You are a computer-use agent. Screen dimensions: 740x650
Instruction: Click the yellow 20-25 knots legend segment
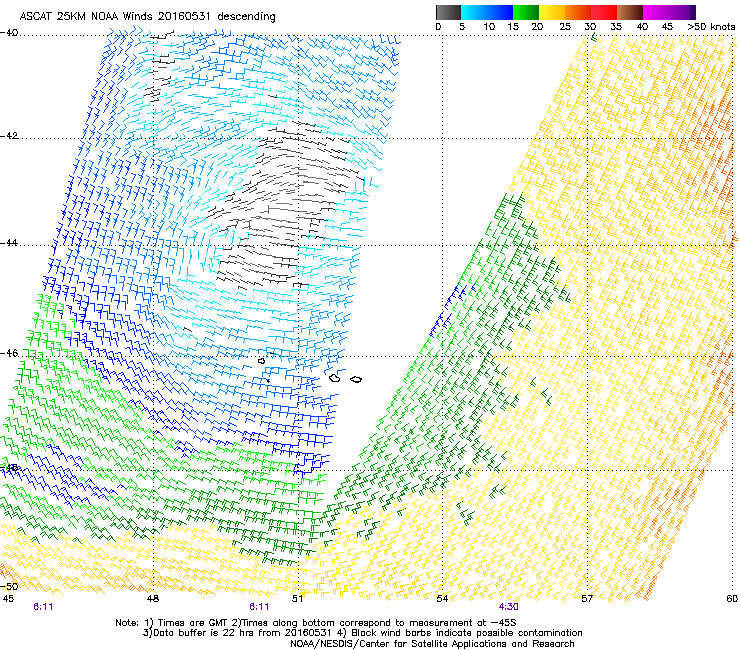click(x=552, y=12)
